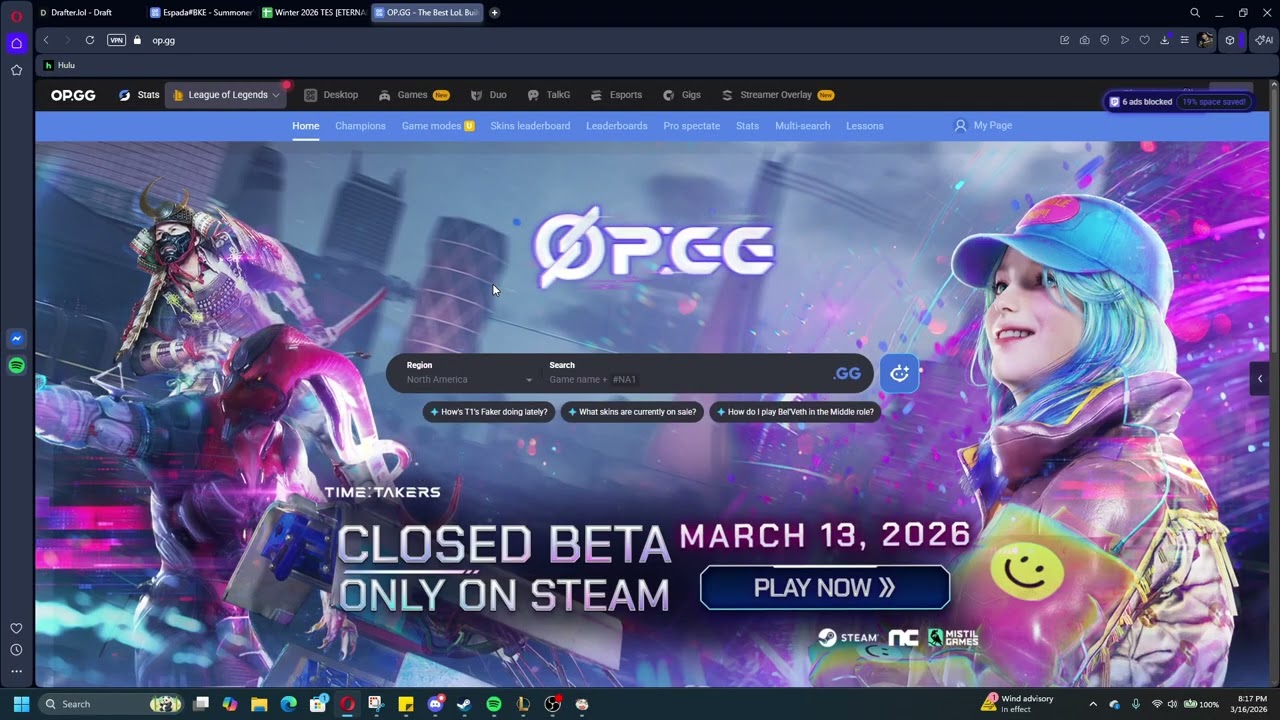The height and width of the screenshot is (720, 1280).
Task: Select the Skins leaderboard tab
Action: pos(530,126)
